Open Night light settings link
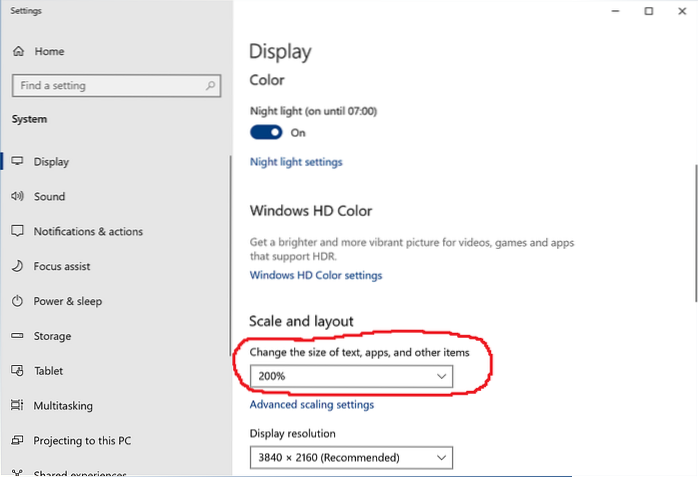This screenshot has height=477, width=698. click(x=296, y=162)
